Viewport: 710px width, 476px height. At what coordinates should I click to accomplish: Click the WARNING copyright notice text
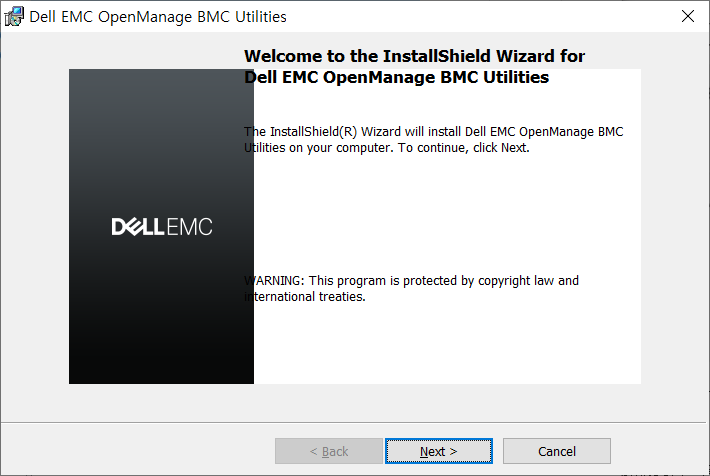pyautogui.click(x=411, y=288)
